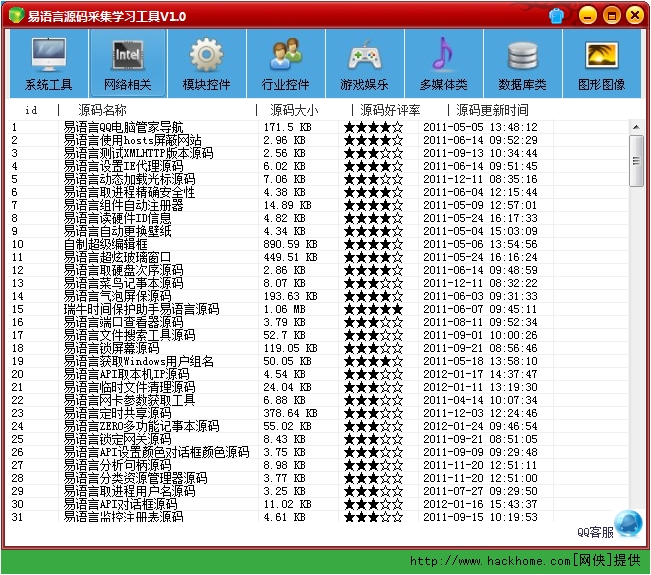The width and height of the screenshot is (651, 575).
Task: Click the blue shirt skin icon
Action: click(x=556, y=16)
